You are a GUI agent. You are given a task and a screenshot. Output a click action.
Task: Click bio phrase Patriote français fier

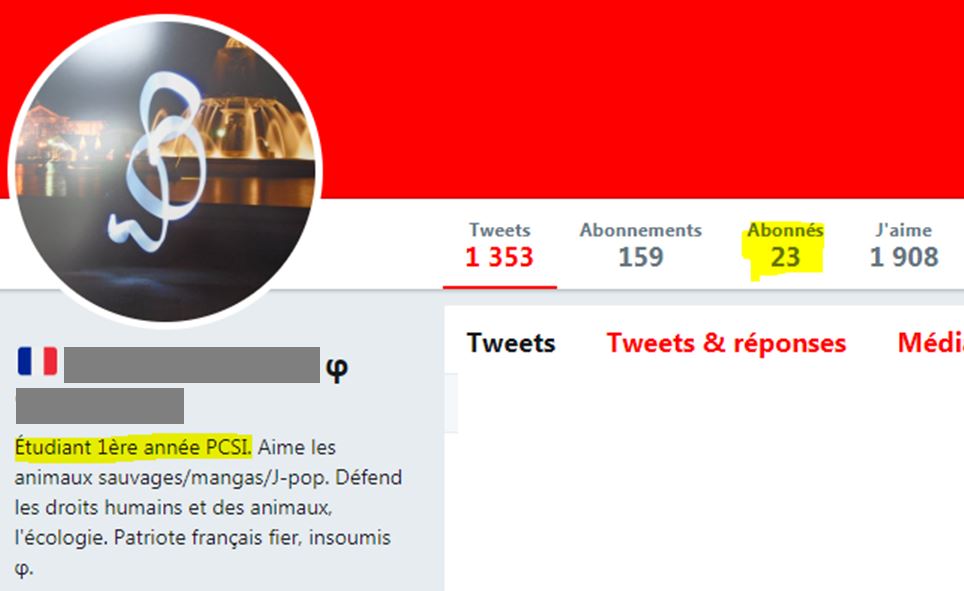point(208,537)
